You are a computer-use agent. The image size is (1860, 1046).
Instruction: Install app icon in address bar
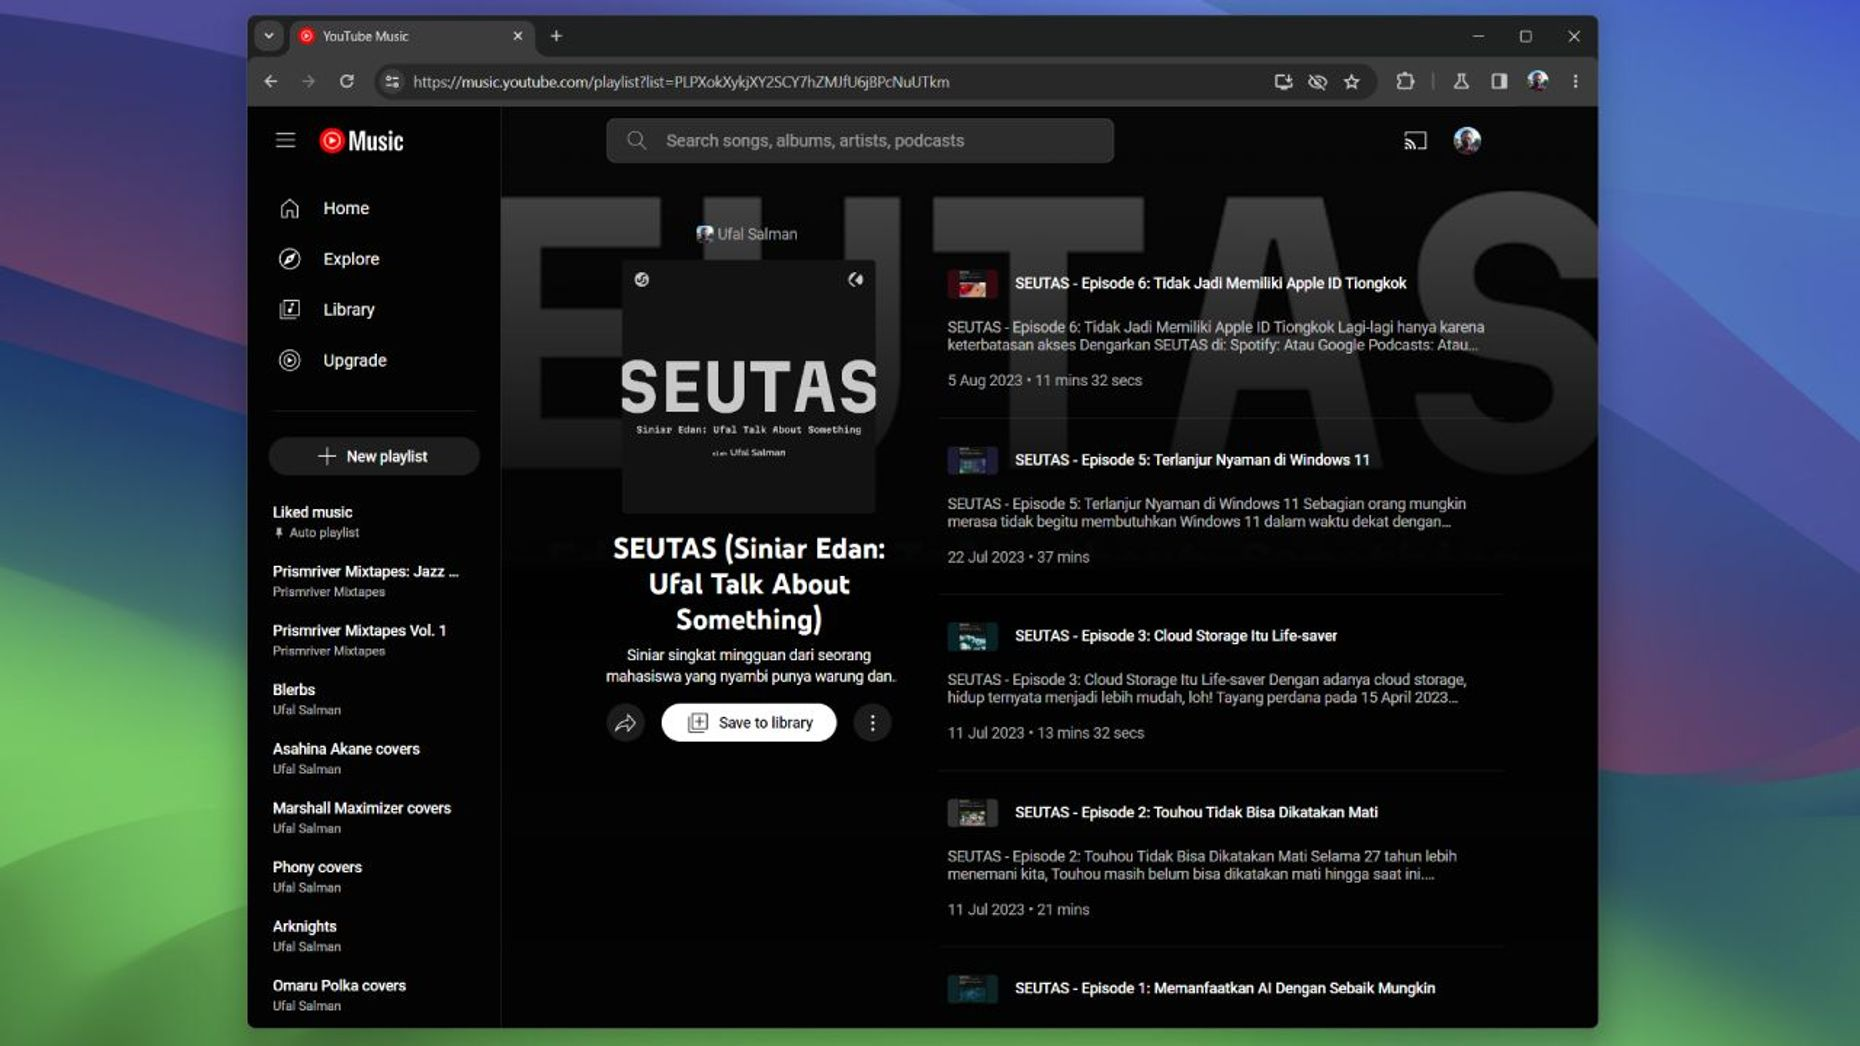coord(1283,82)
